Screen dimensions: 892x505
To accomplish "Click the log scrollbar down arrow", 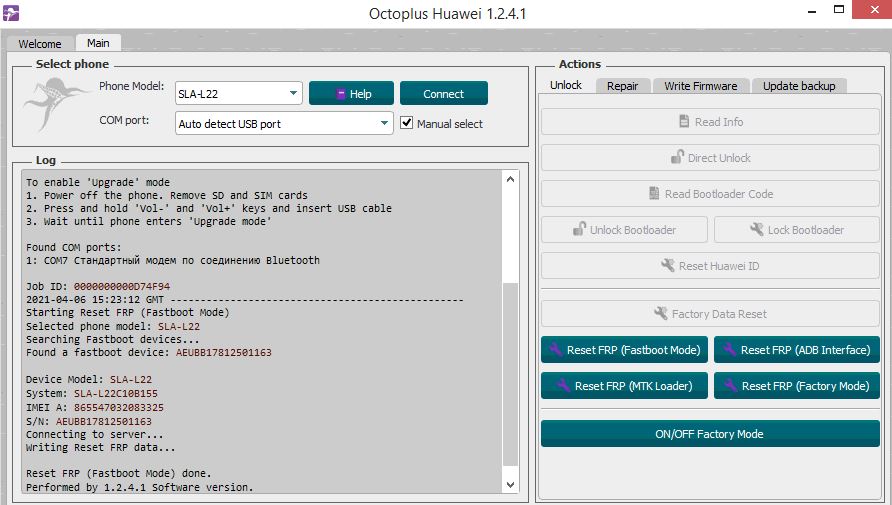I will [x=510, y=485].
